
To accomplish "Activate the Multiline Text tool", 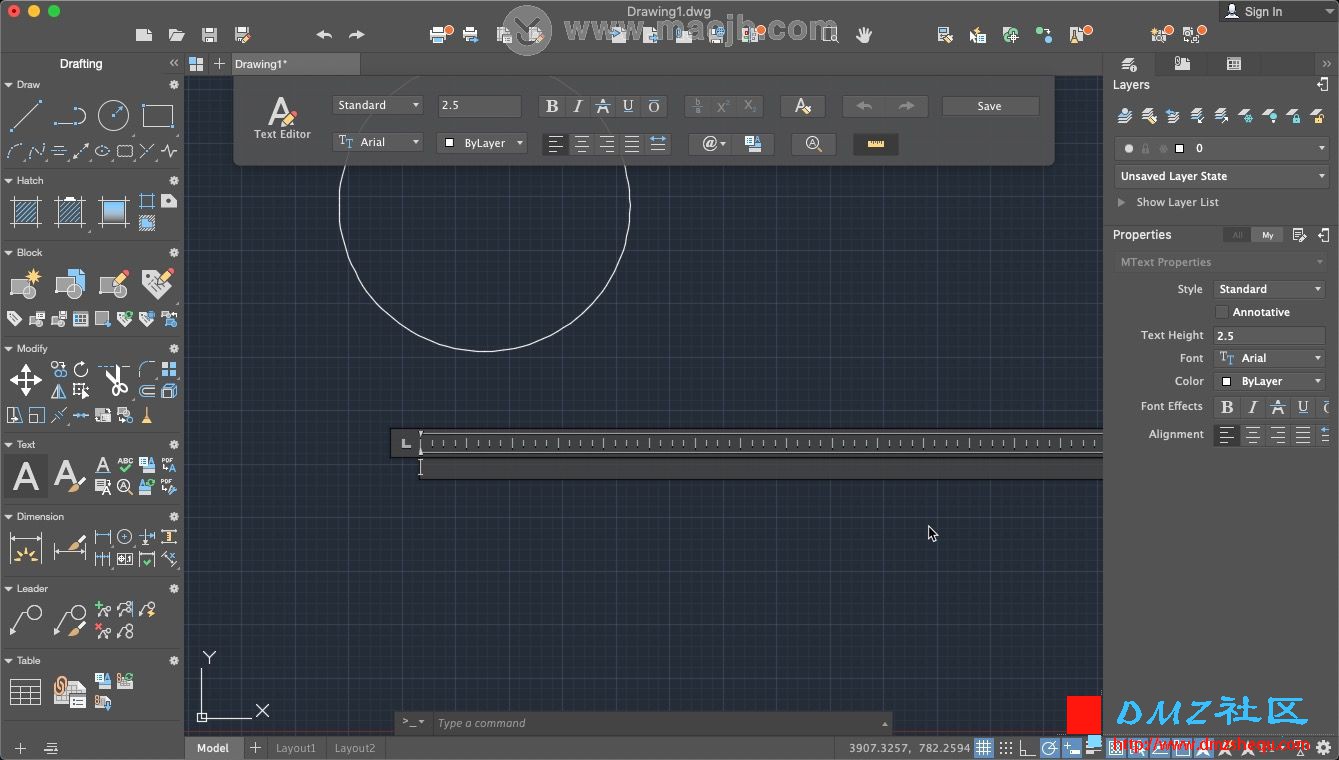I will (x=26, y=476).
